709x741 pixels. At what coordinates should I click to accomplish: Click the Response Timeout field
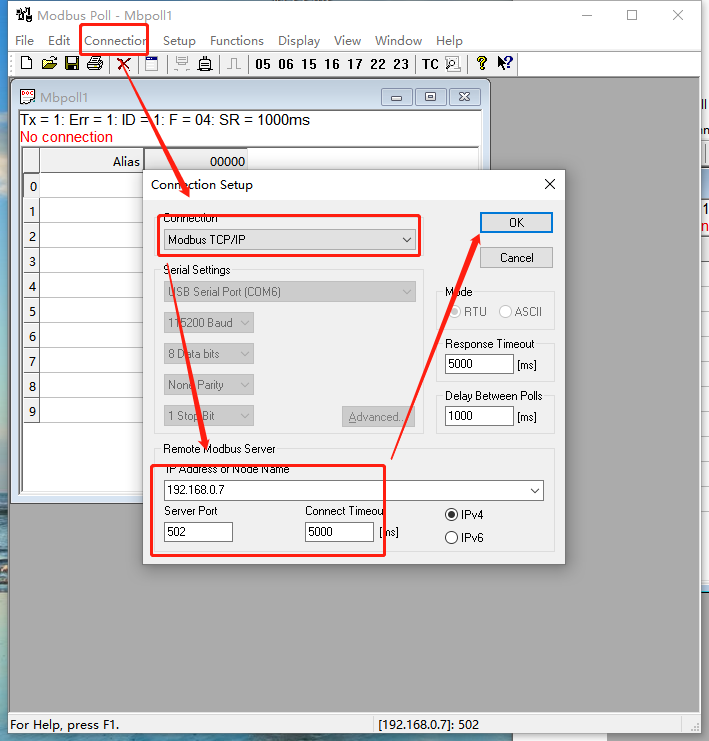479,365
